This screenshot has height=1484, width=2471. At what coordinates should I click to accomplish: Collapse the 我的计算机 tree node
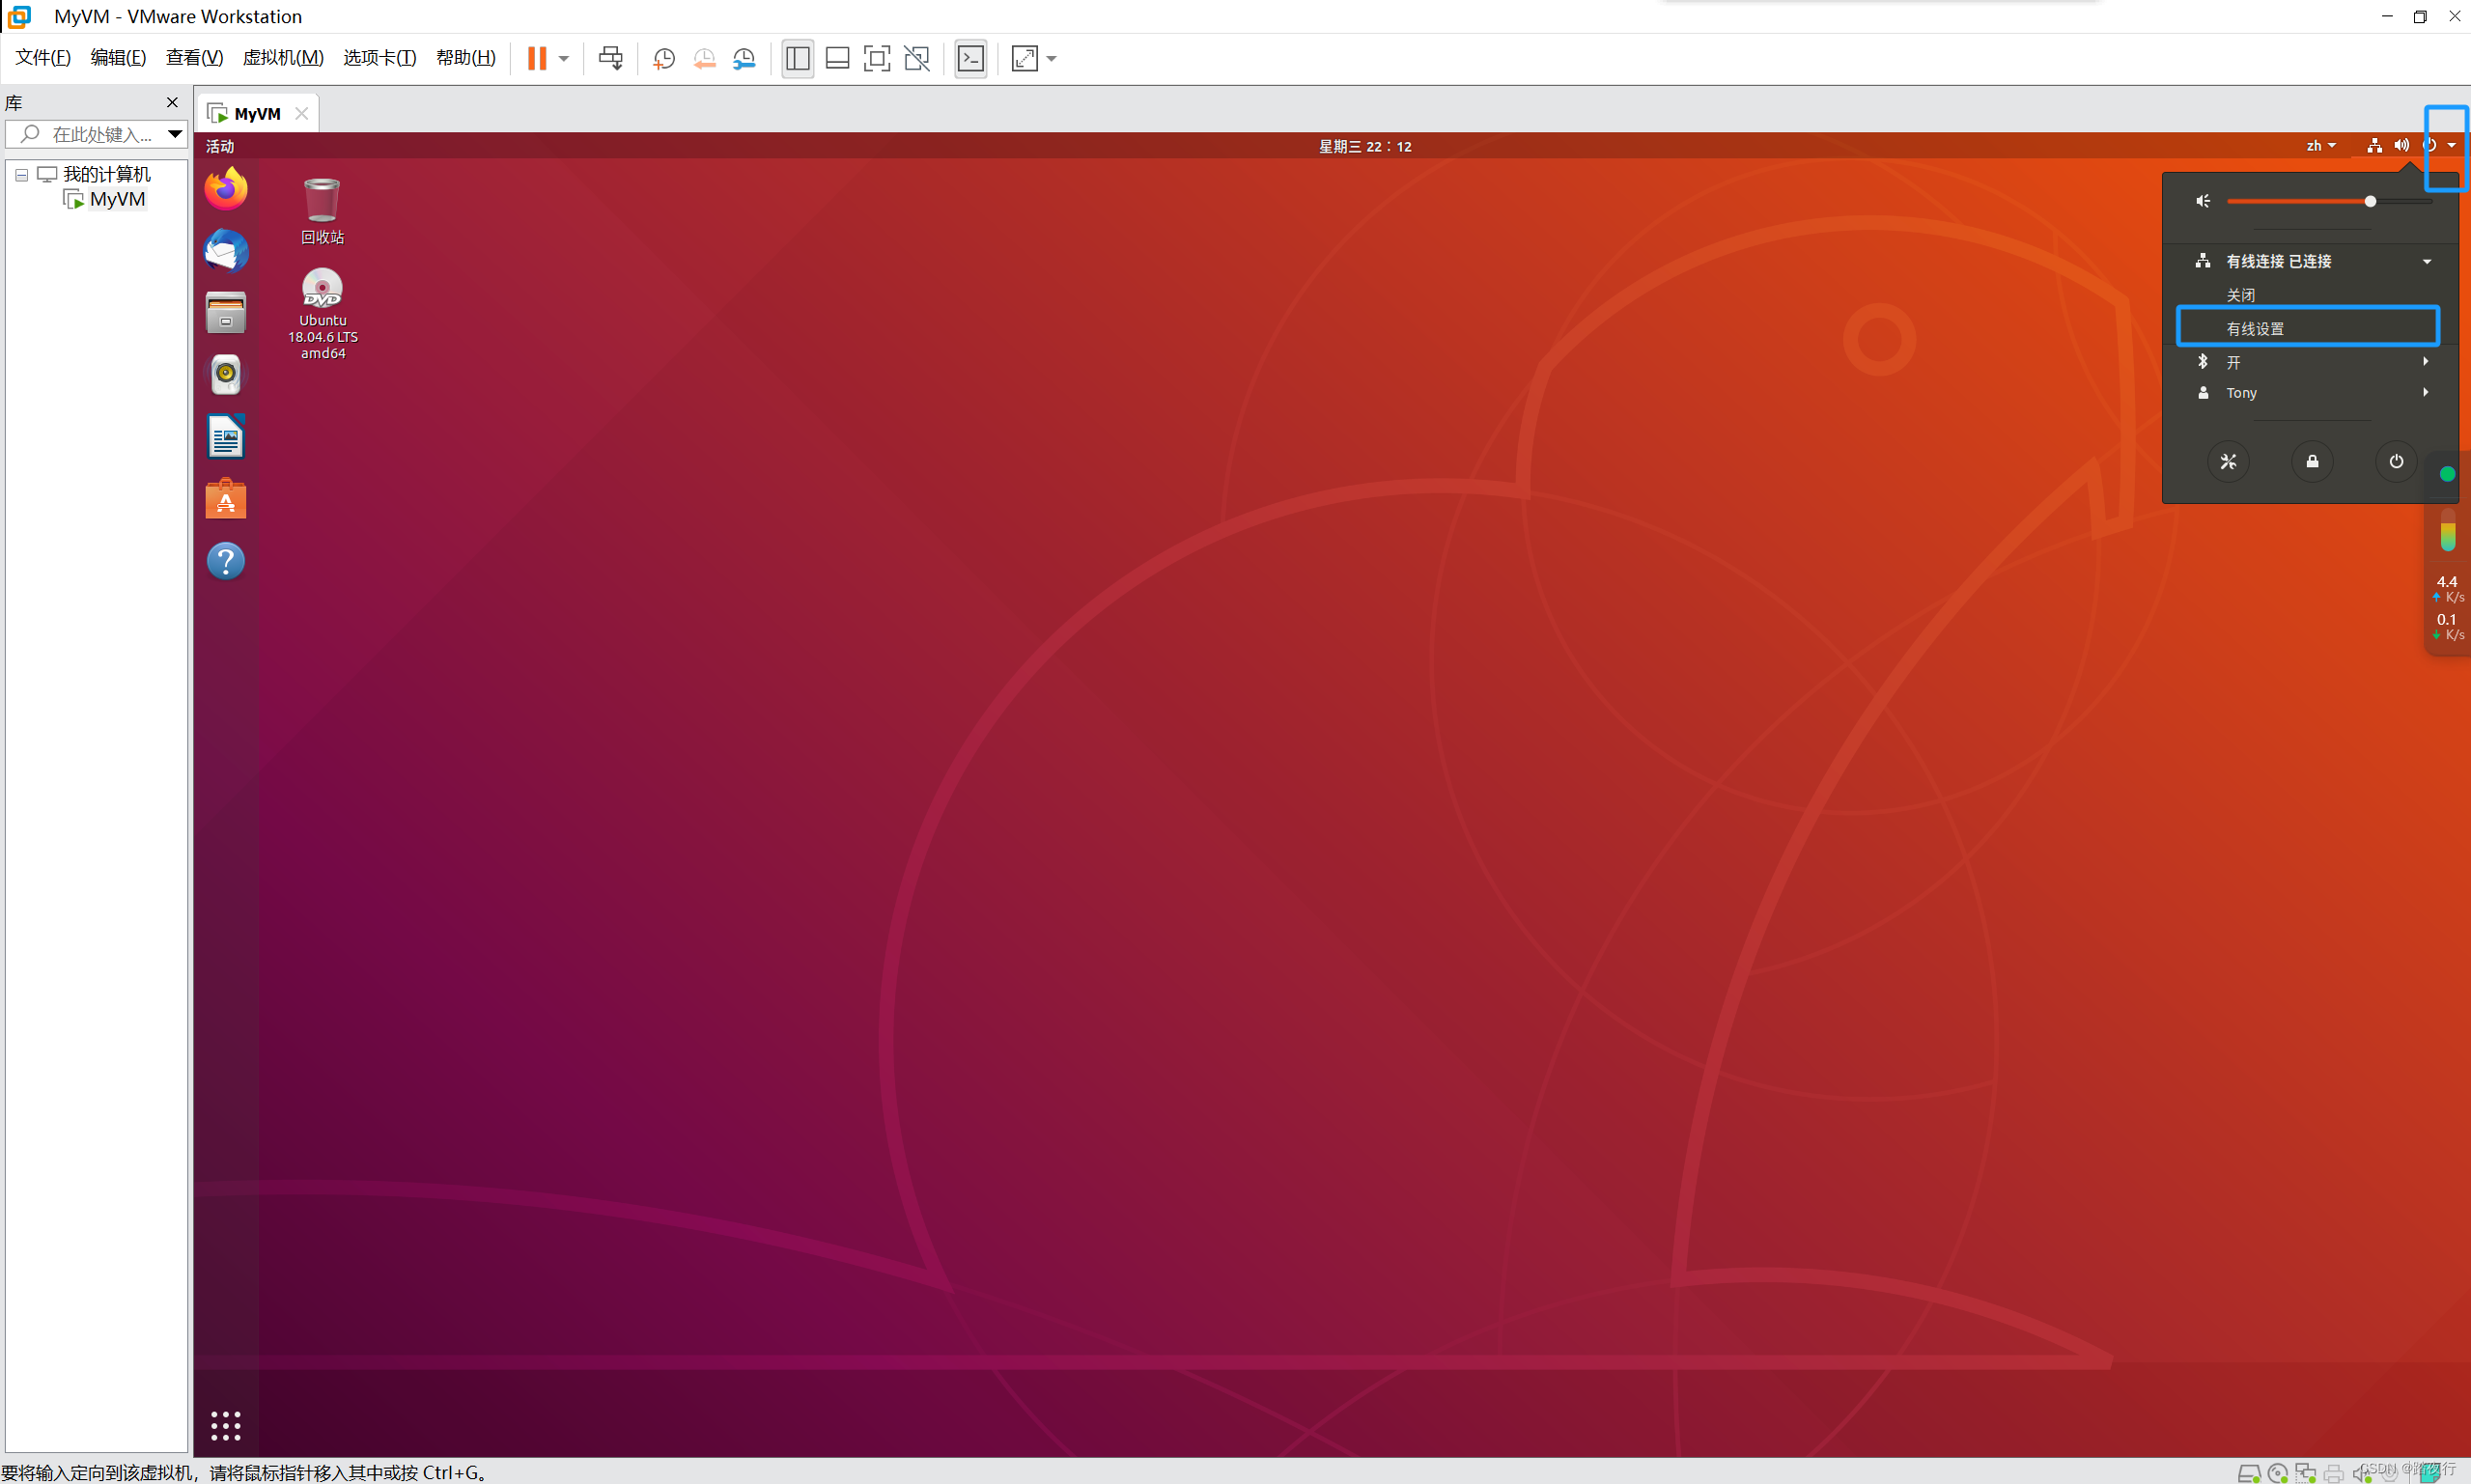(21, 175)
